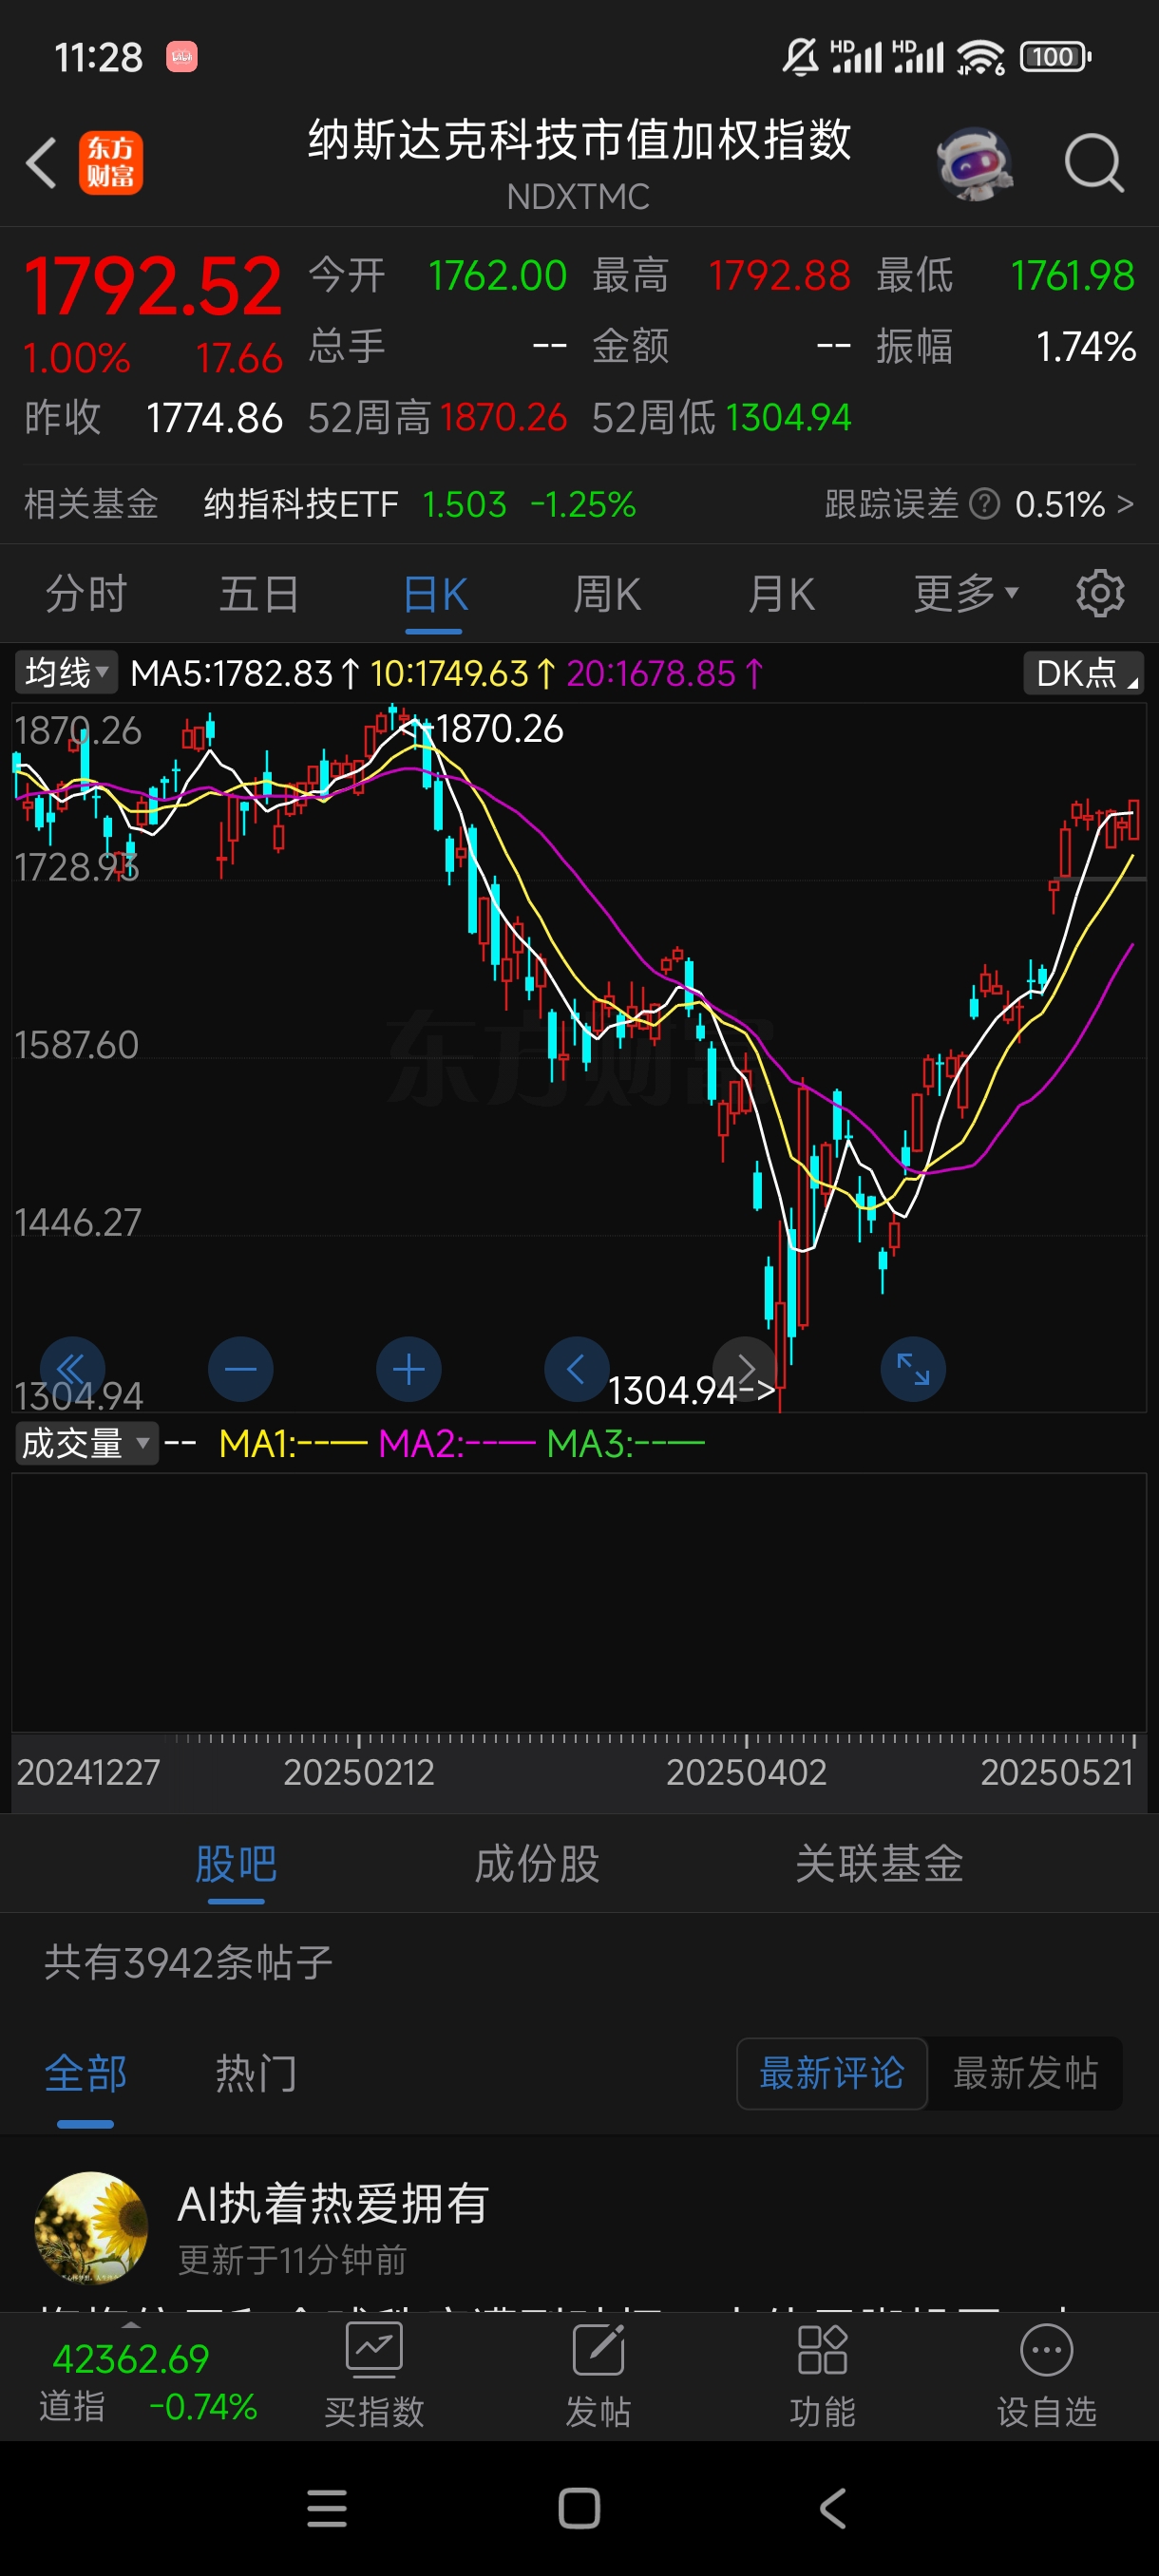Open the 关联基金 tab
This screenshot has height=2576, width=1159.
(x=879, y=1864)
